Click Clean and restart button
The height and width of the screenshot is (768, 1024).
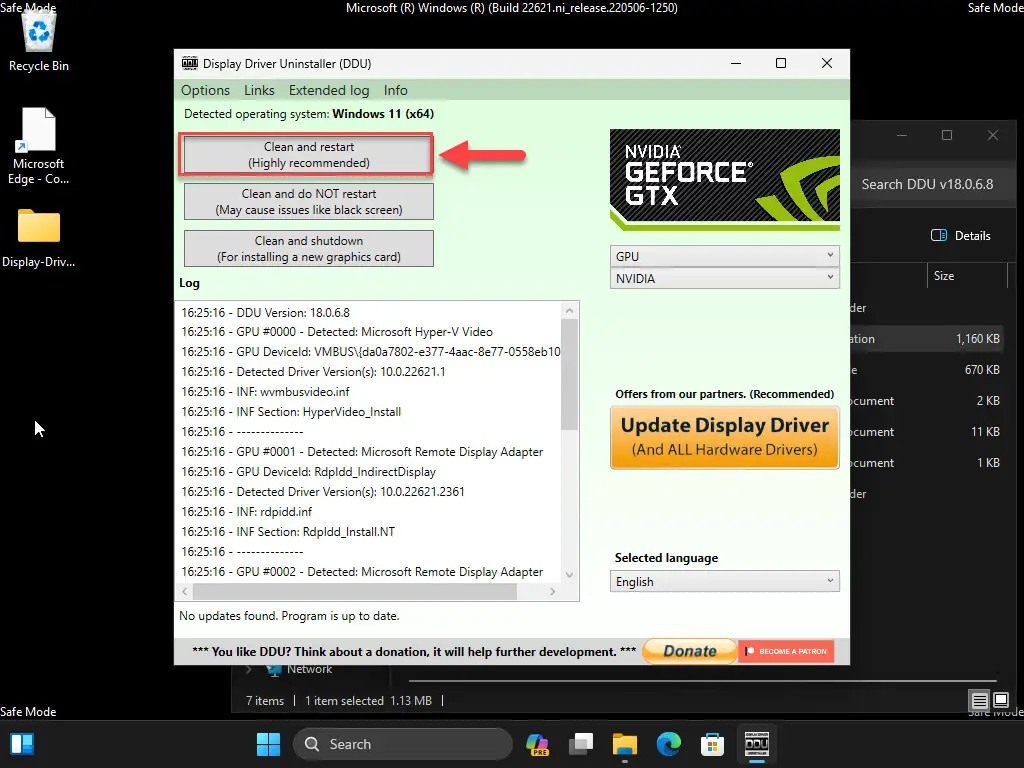coord(308,155)
